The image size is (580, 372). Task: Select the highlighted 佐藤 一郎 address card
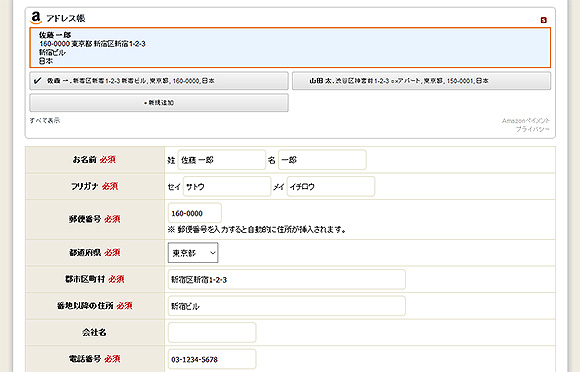tap(290, 48)
